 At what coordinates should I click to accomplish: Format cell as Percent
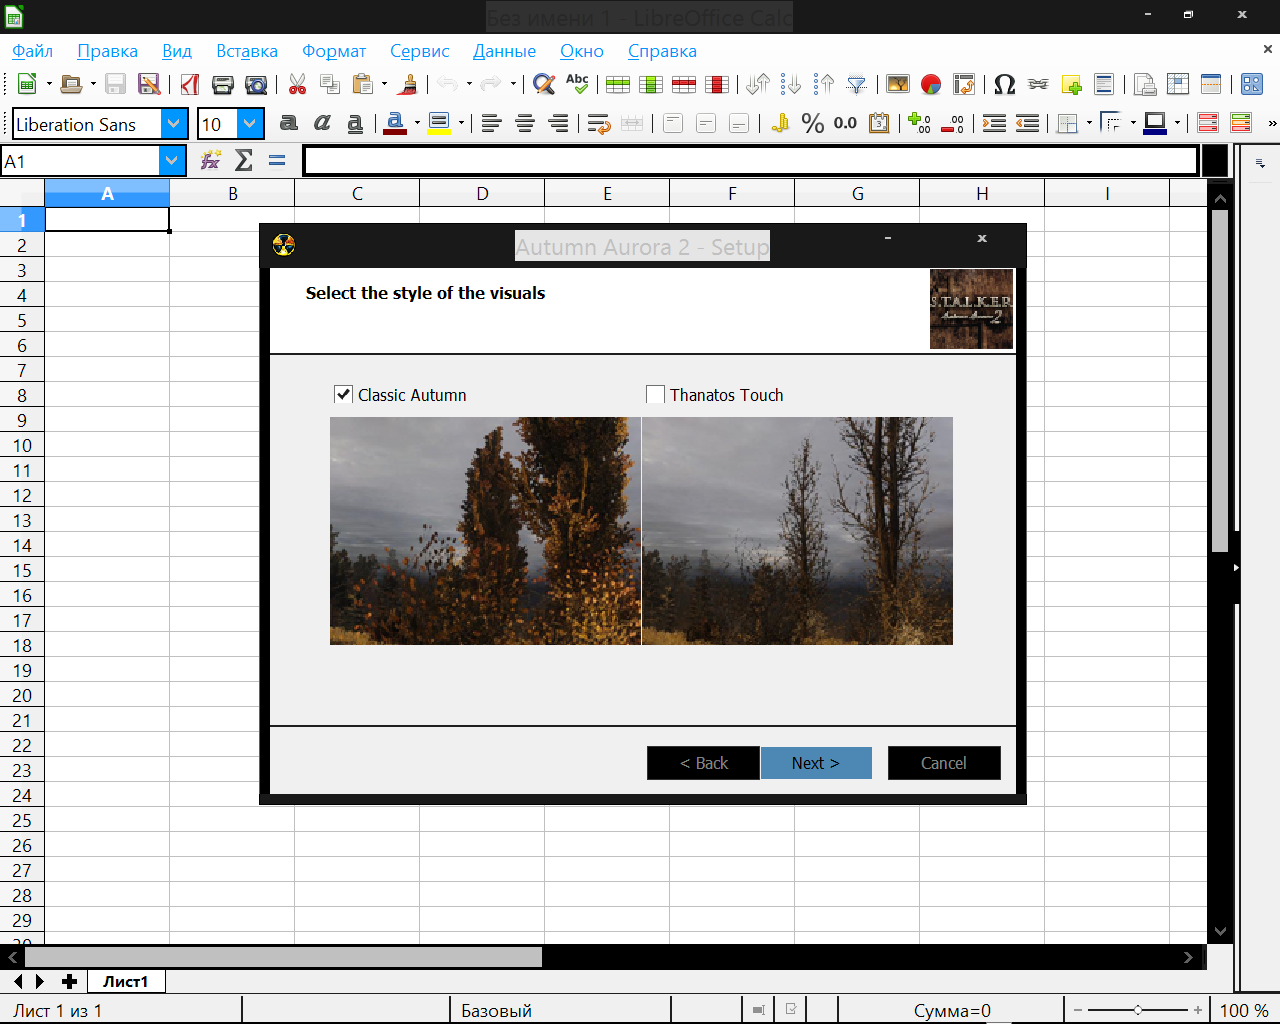click(813, 123)
